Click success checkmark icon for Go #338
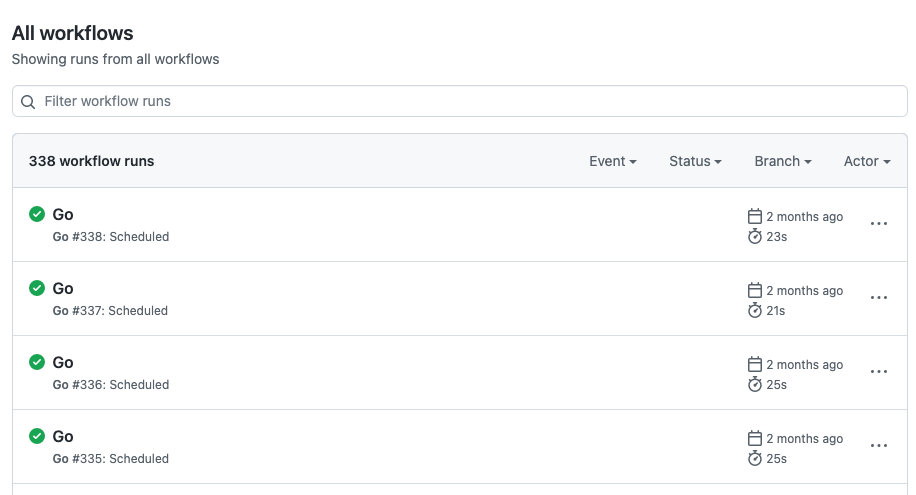 pos(37,214)
